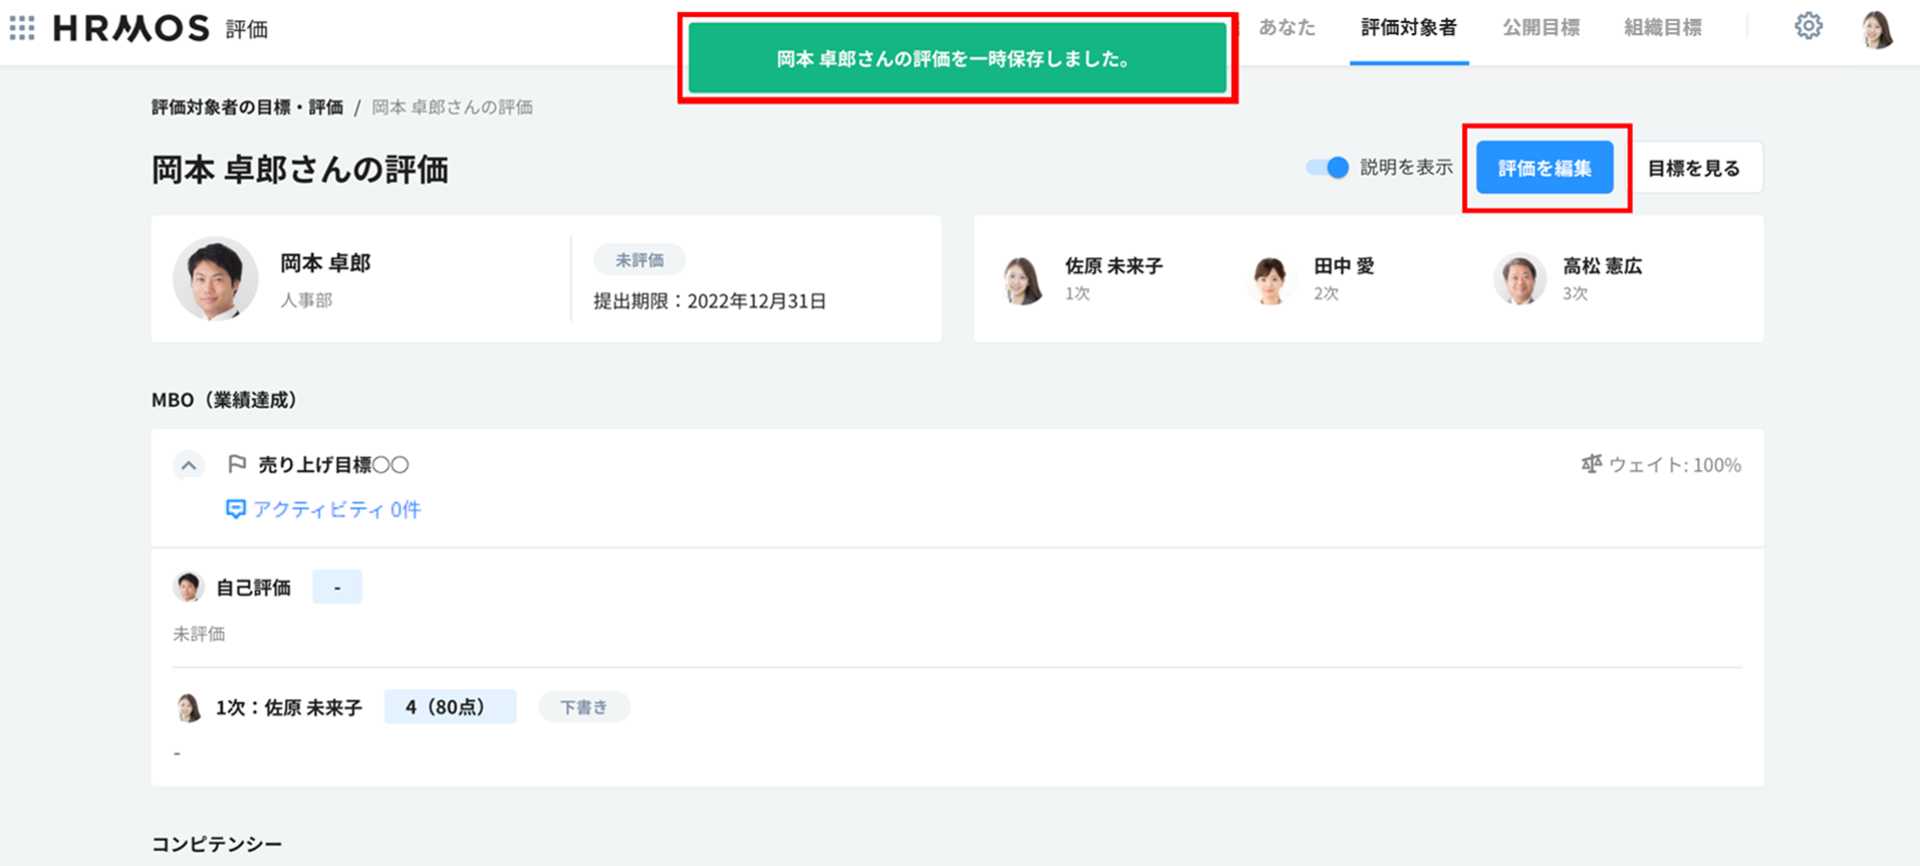Open the 公開目標 tab

pyautogui.click(x=1540, y=28)
